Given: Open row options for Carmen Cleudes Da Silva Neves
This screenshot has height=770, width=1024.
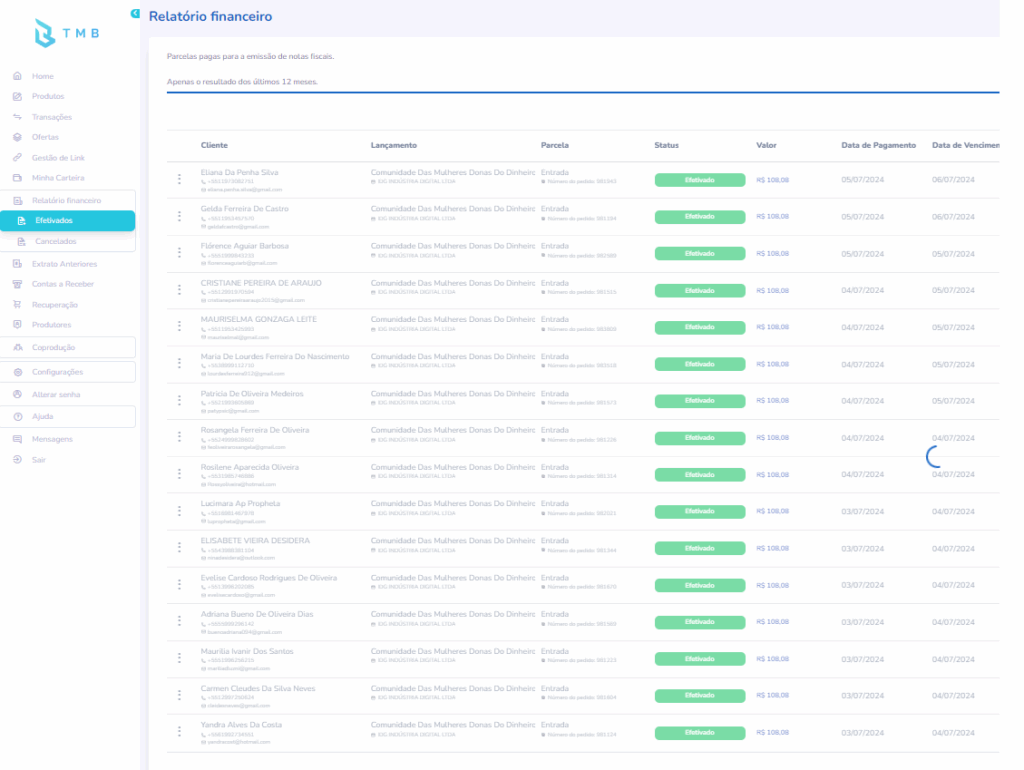Looking at the screenshot, I should 180,695.
